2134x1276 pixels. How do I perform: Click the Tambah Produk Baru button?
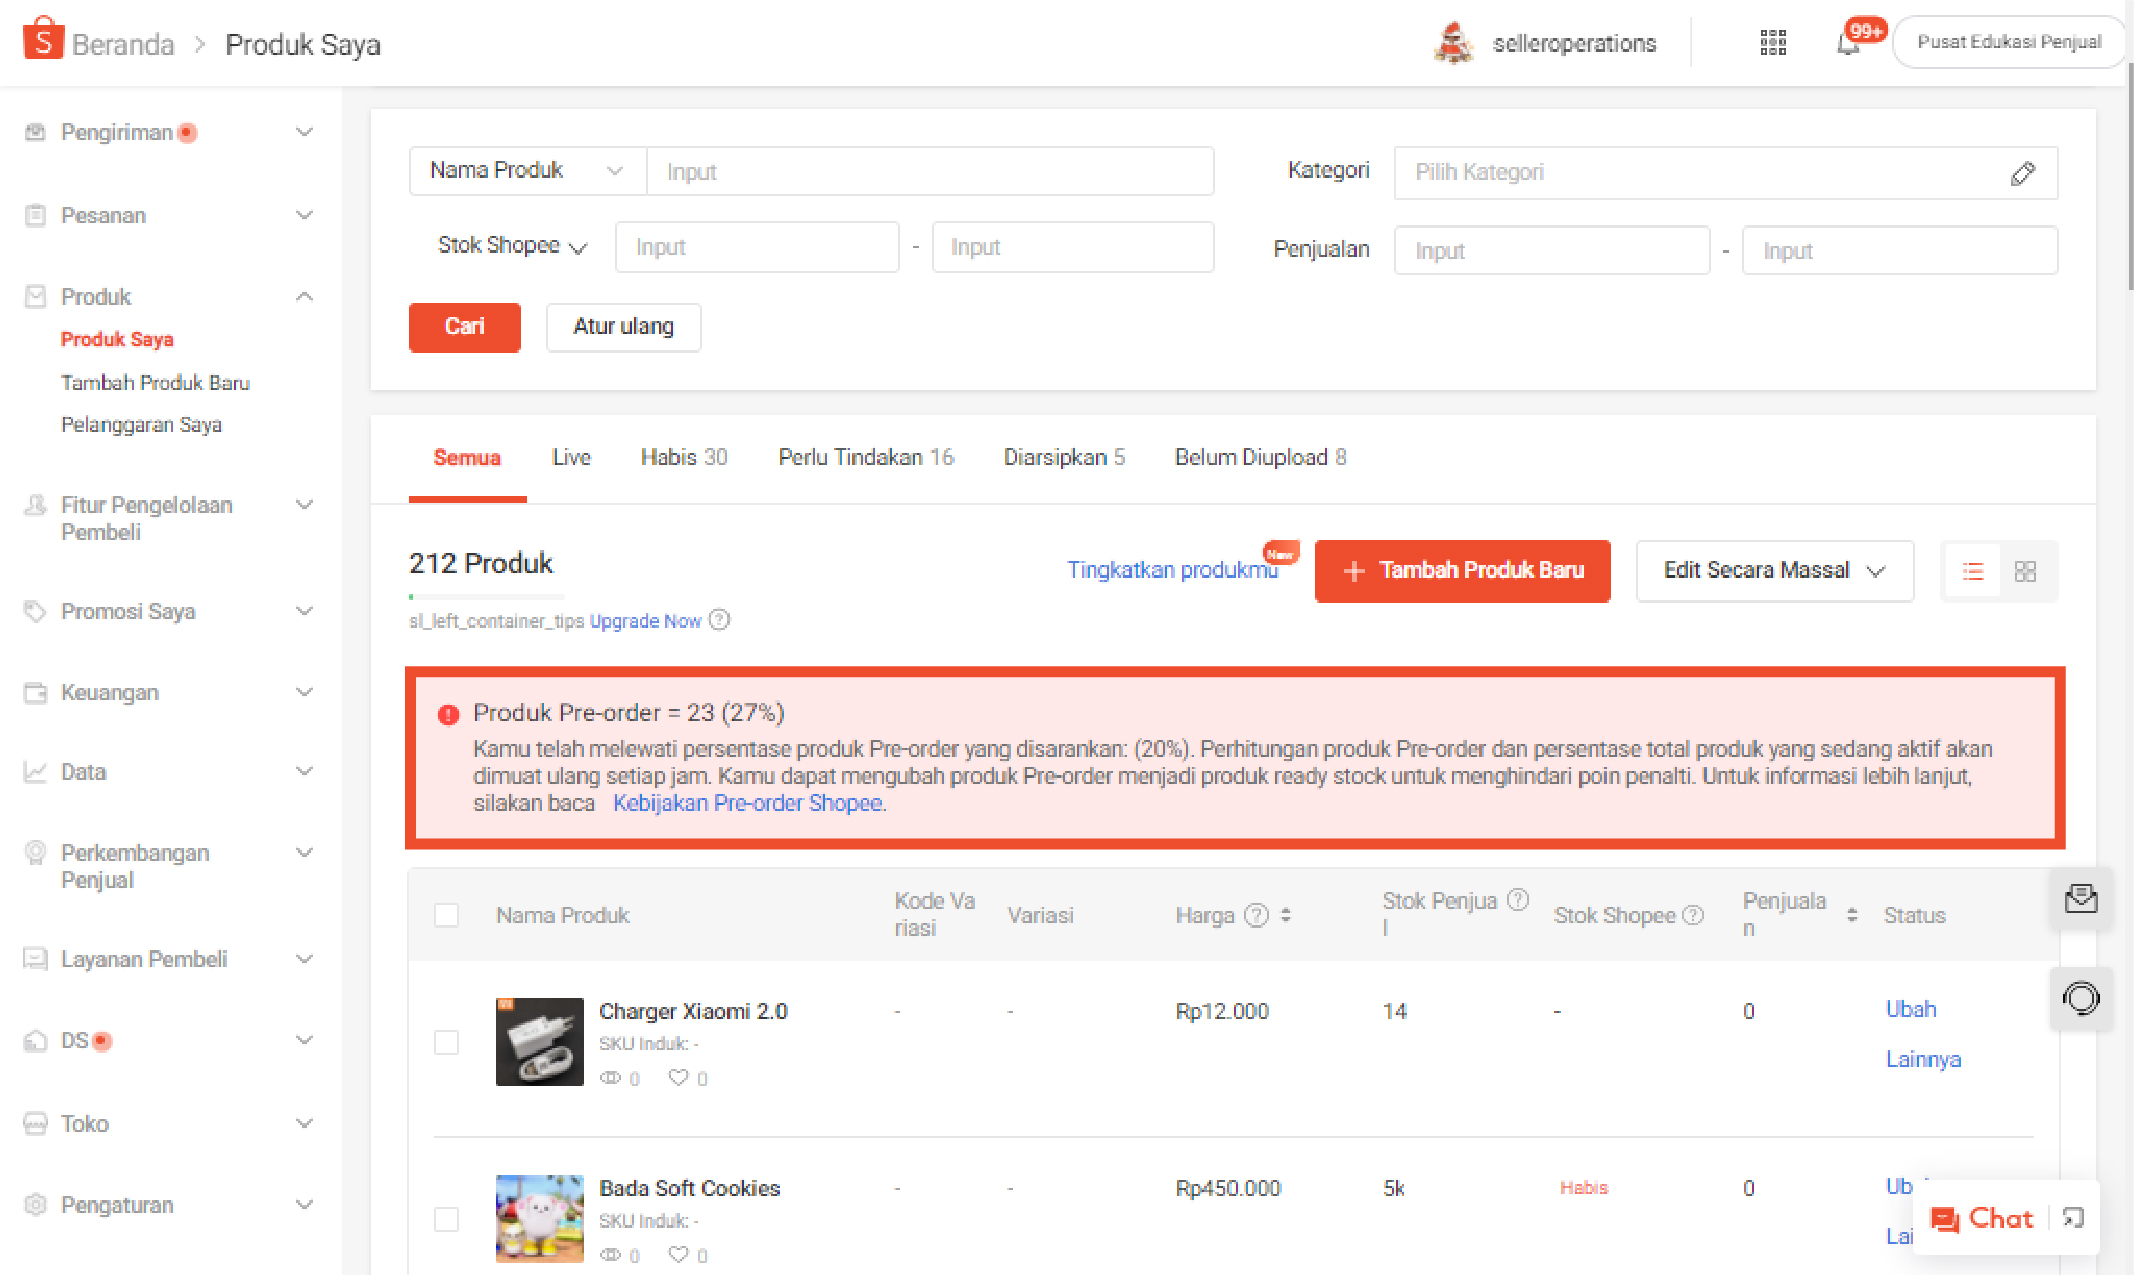(1462, 571)
